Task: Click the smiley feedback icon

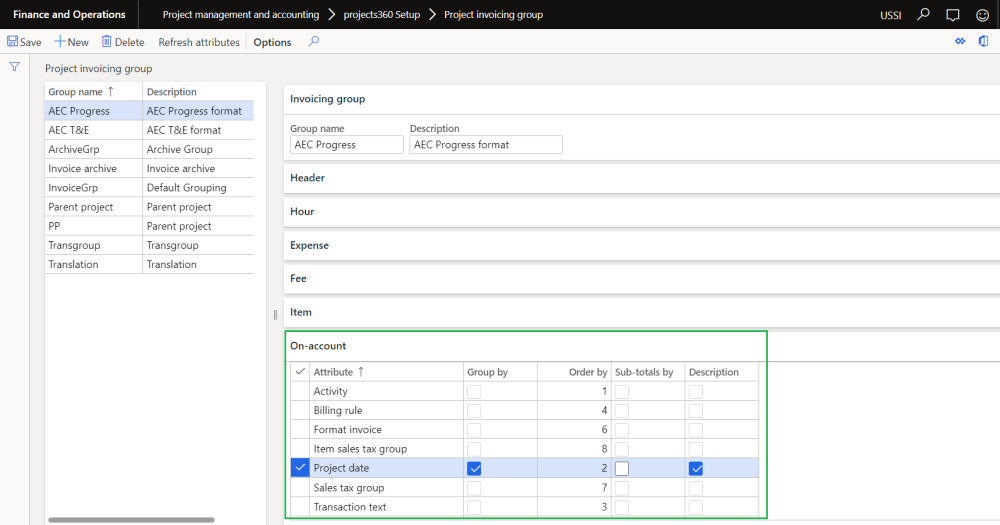Action: point(981,15)
